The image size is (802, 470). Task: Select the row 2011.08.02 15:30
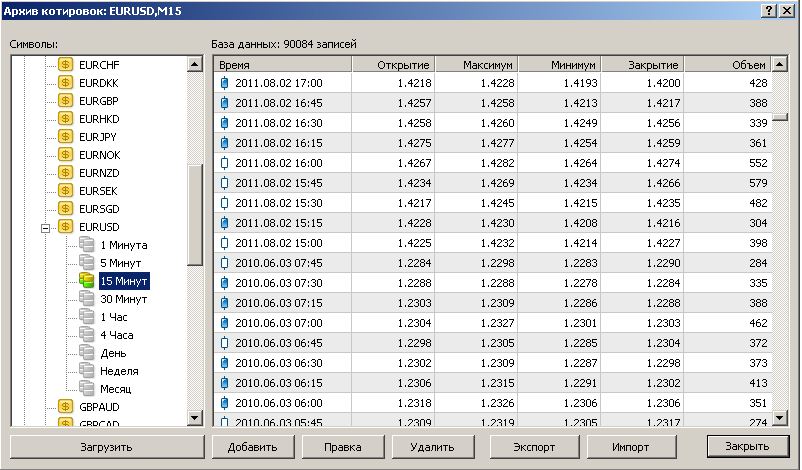pos(493,203)
